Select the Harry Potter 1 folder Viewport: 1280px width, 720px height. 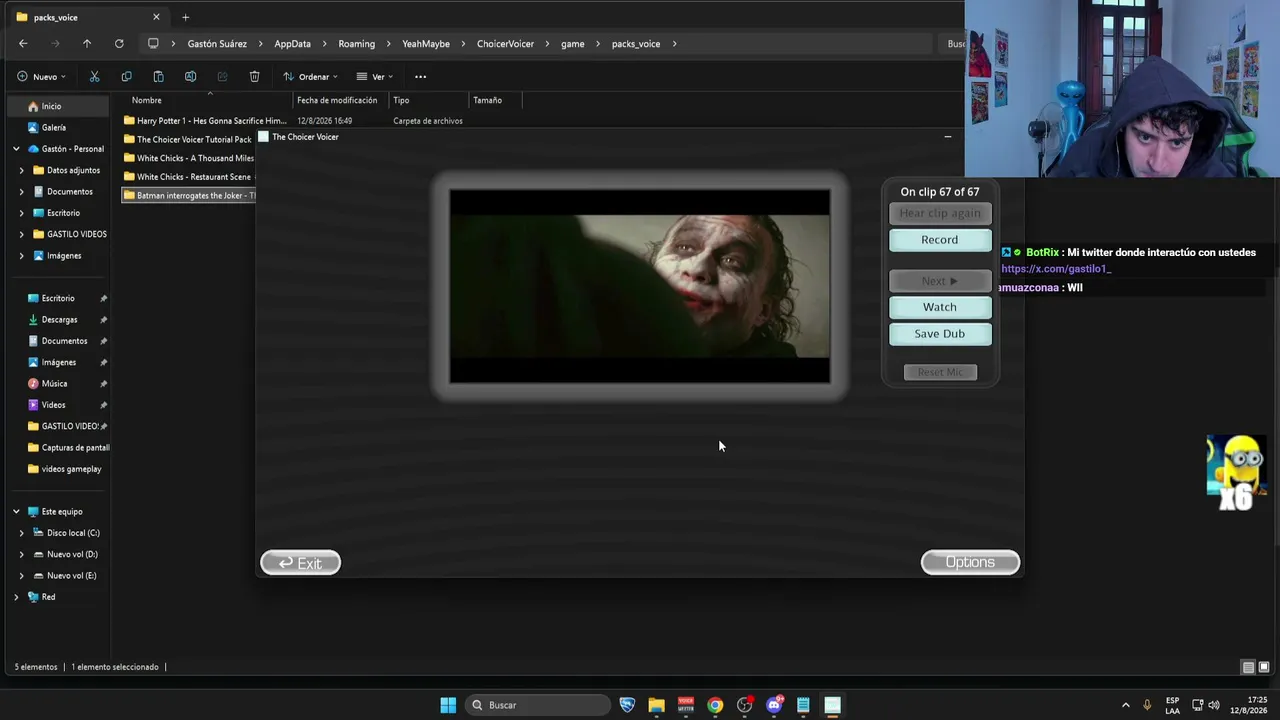click(205, 121)
